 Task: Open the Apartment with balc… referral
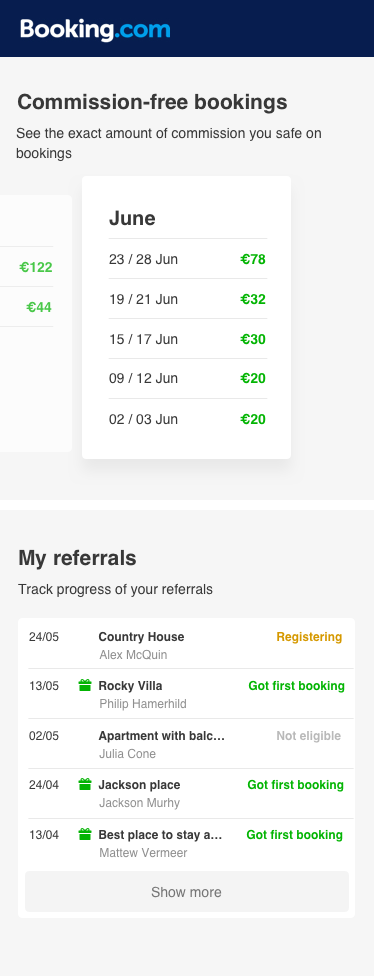pos(186,744)
